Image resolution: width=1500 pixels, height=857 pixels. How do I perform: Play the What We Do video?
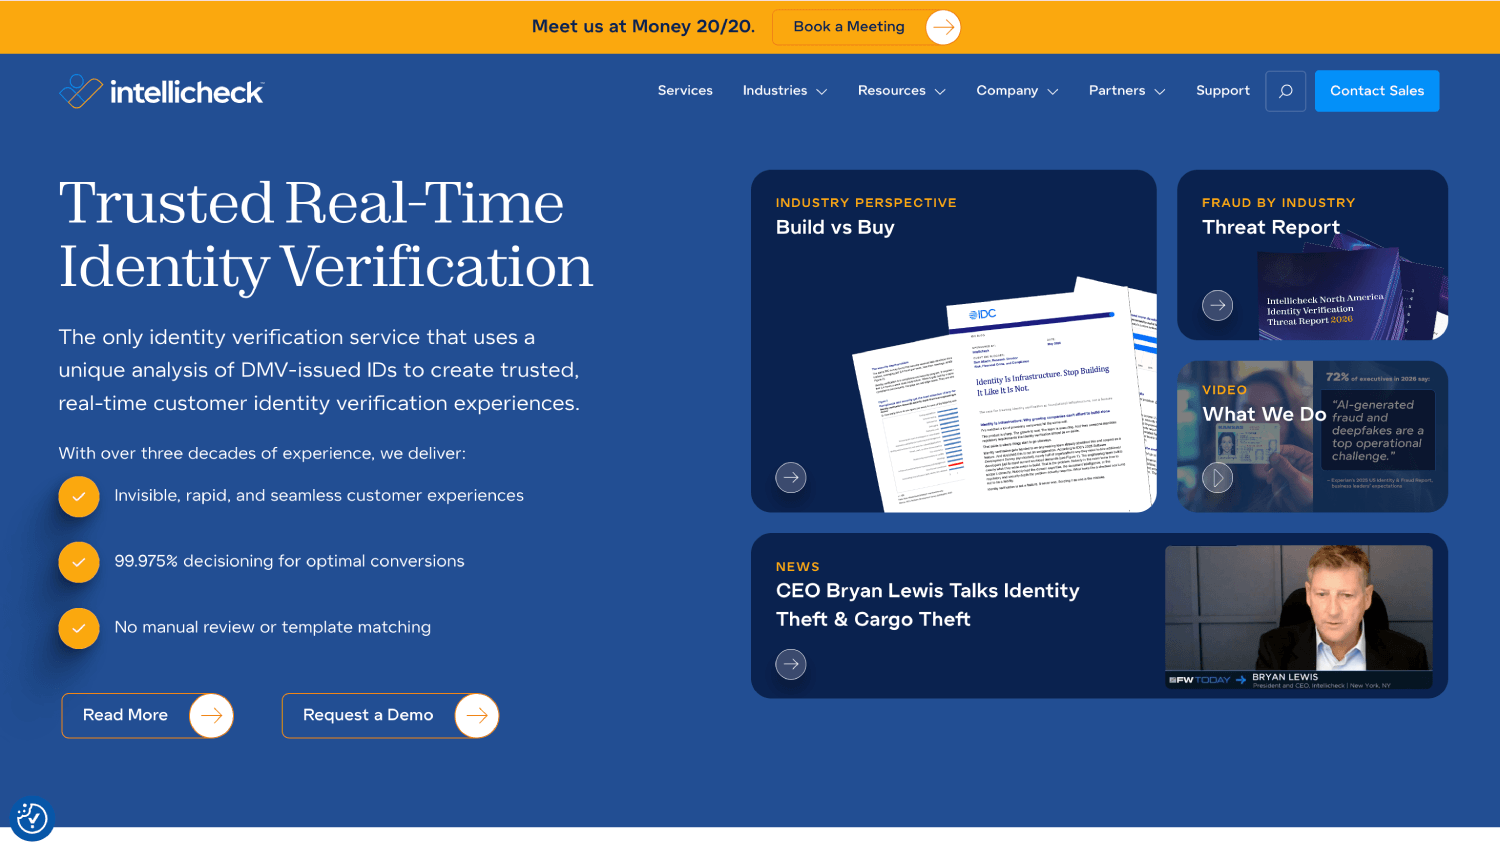click(1217, 478)
